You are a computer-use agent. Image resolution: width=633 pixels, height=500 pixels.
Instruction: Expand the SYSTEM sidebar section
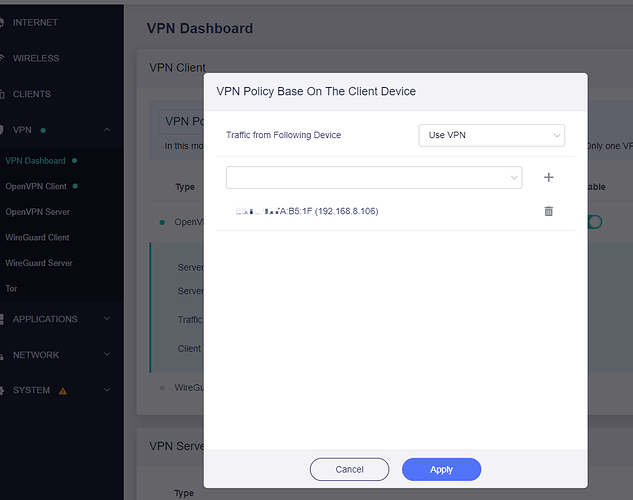tap(107, 390)
